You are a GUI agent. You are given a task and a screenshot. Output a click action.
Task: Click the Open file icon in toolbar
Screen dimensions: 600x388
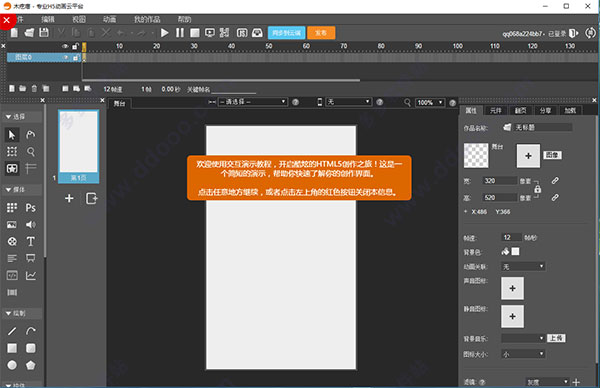tap(29, 33)
